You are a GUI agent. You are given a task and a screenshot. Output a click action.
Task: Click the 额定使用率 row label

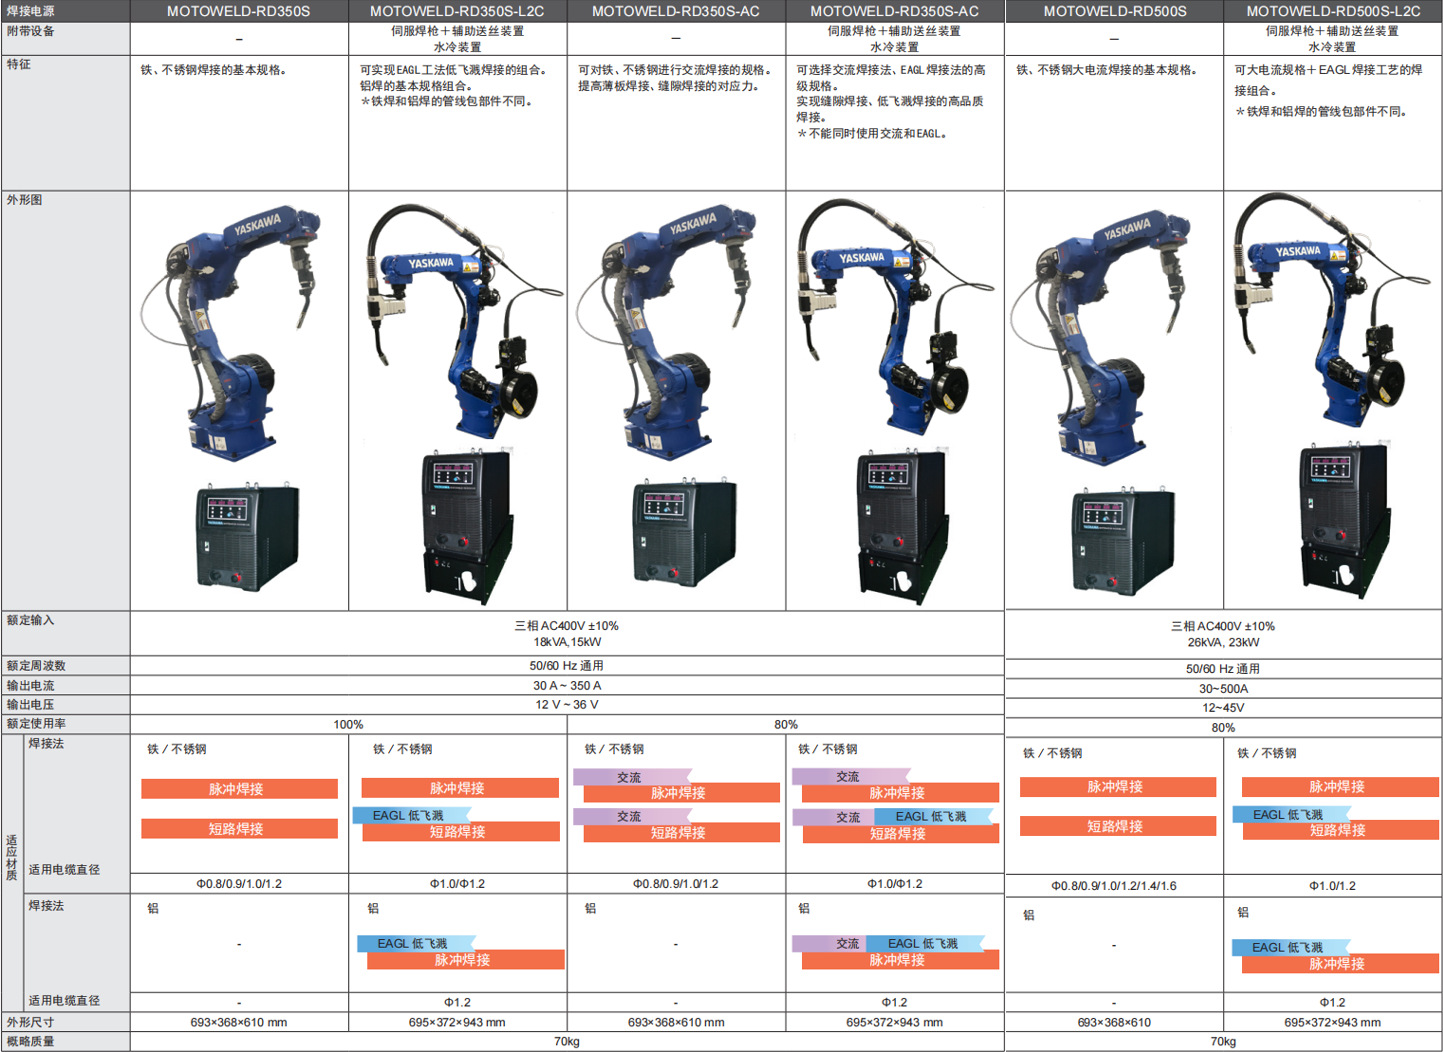pyautogui.click(x=37, y=723)
